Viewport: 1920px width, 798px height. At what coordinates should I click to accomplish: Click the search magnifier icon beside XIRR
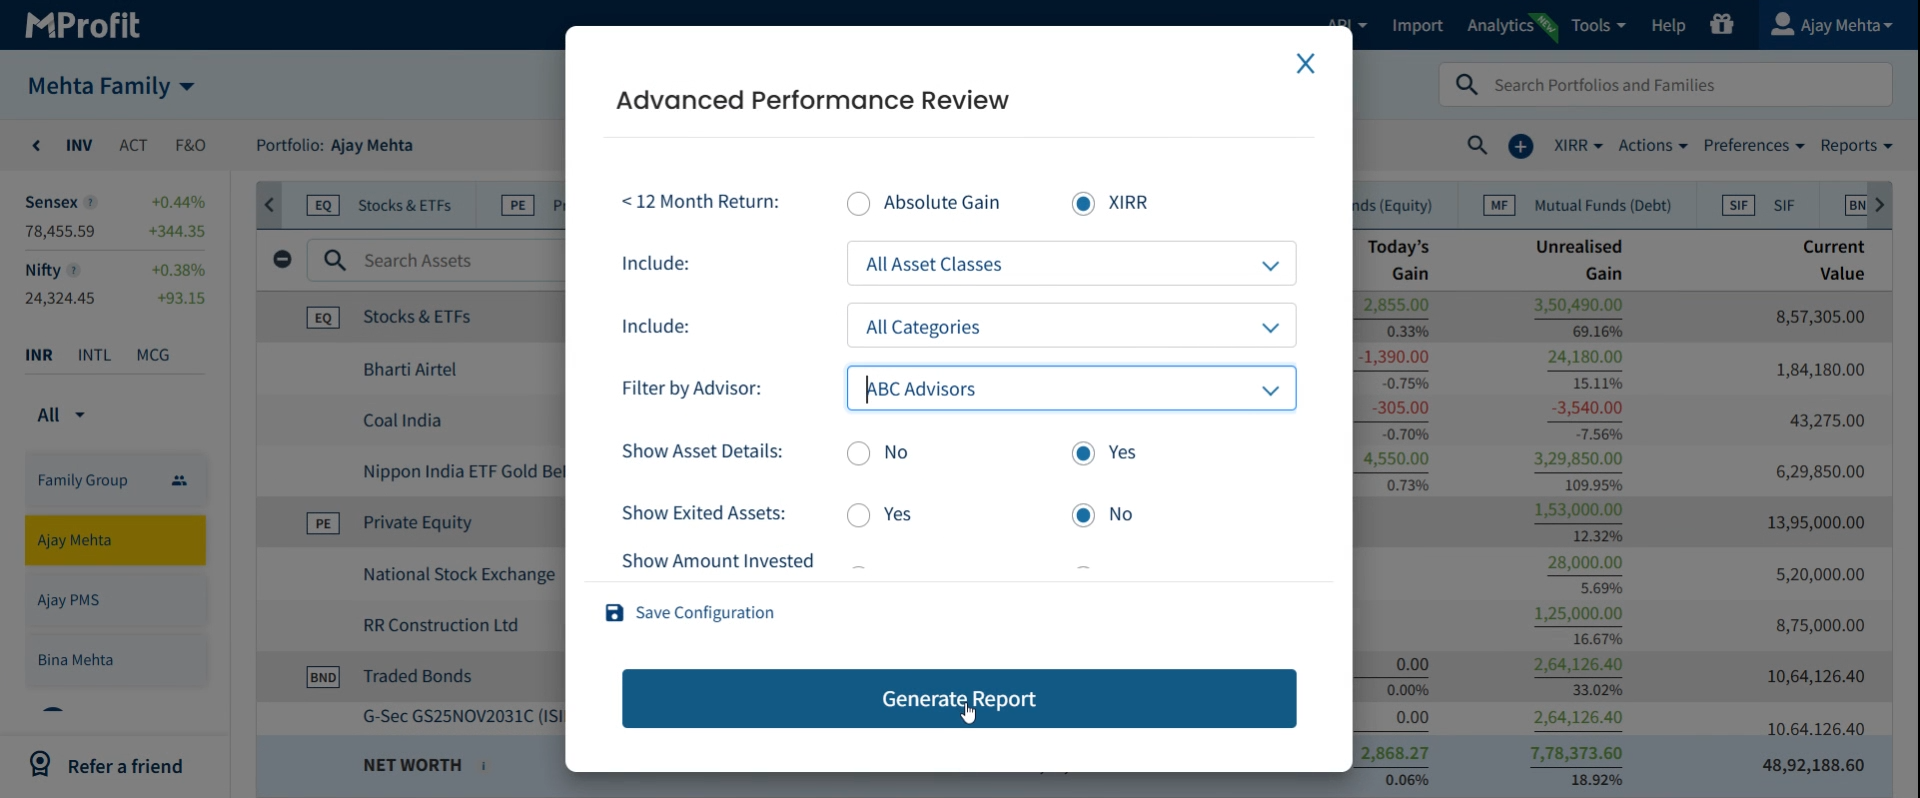1477,145
